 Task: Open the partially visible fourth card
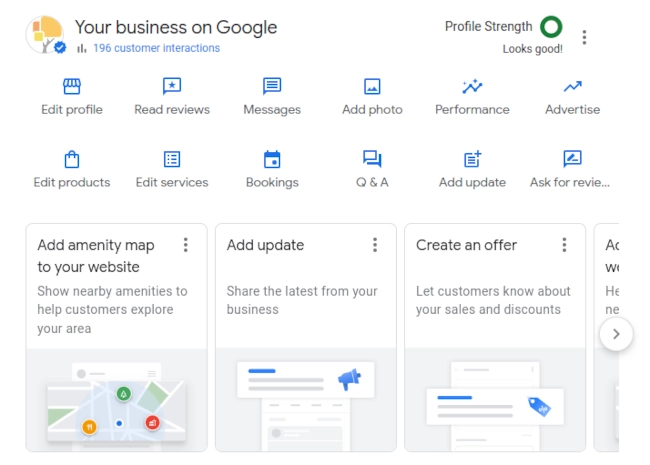[x=607, y=337]
